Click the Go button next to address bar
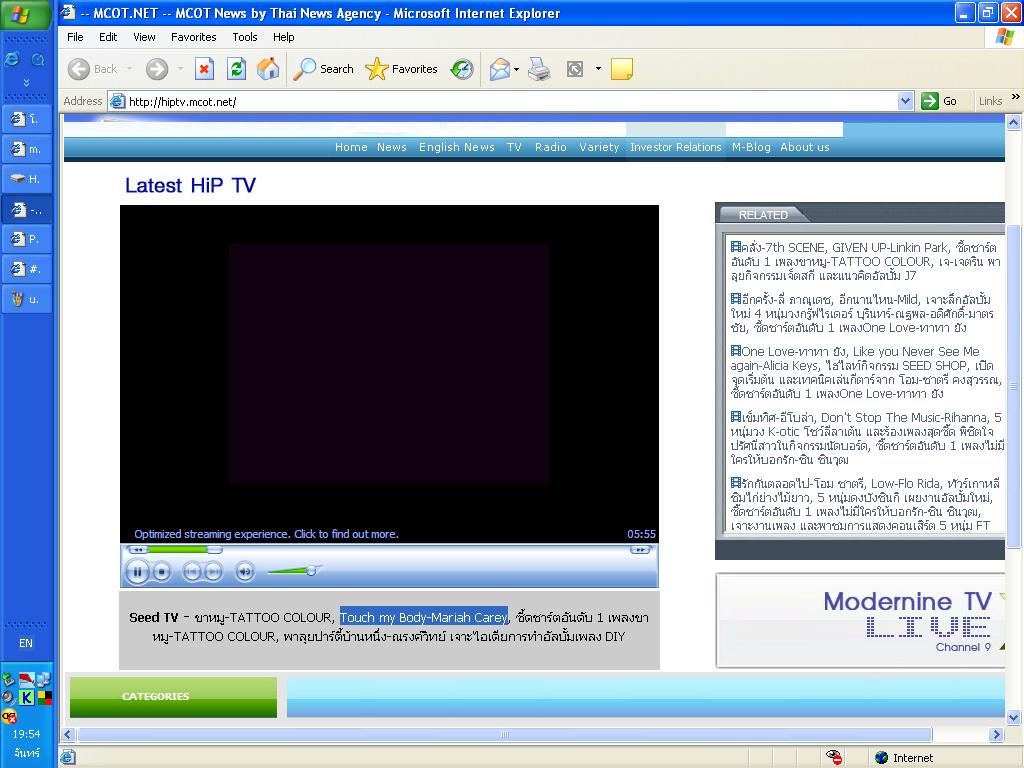This screenshot has width=1024, height=768. click(x=939, y=101)
